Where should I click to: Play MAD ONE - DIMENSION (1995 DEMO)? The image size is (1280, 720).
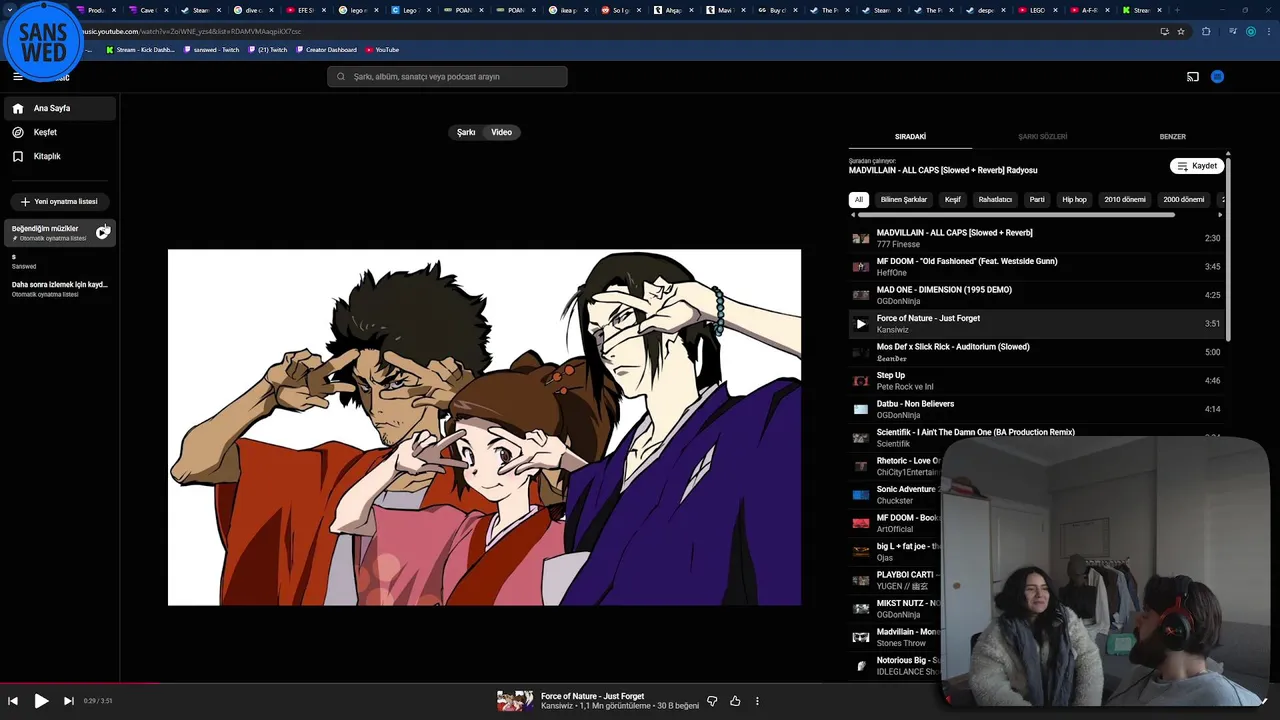pos(1036,295)
